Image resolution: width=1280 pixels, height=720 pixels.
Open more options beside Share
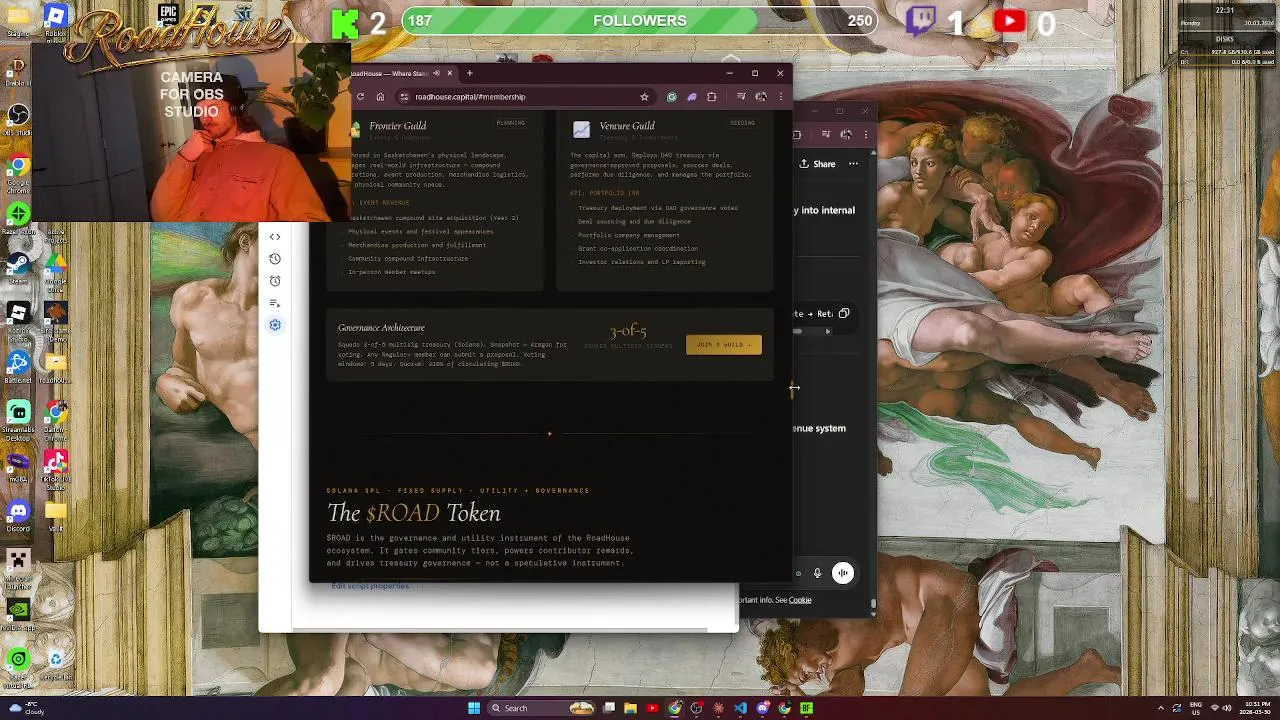point(853,164)
